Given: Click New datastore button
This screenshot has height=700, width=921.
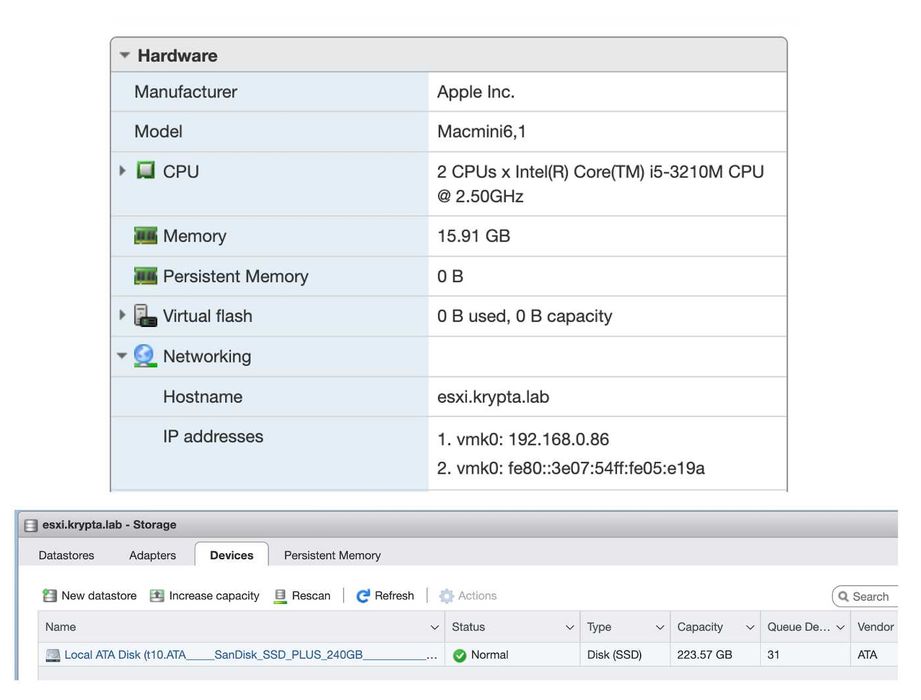Looking at the screenshot, I should coord(90,595).
